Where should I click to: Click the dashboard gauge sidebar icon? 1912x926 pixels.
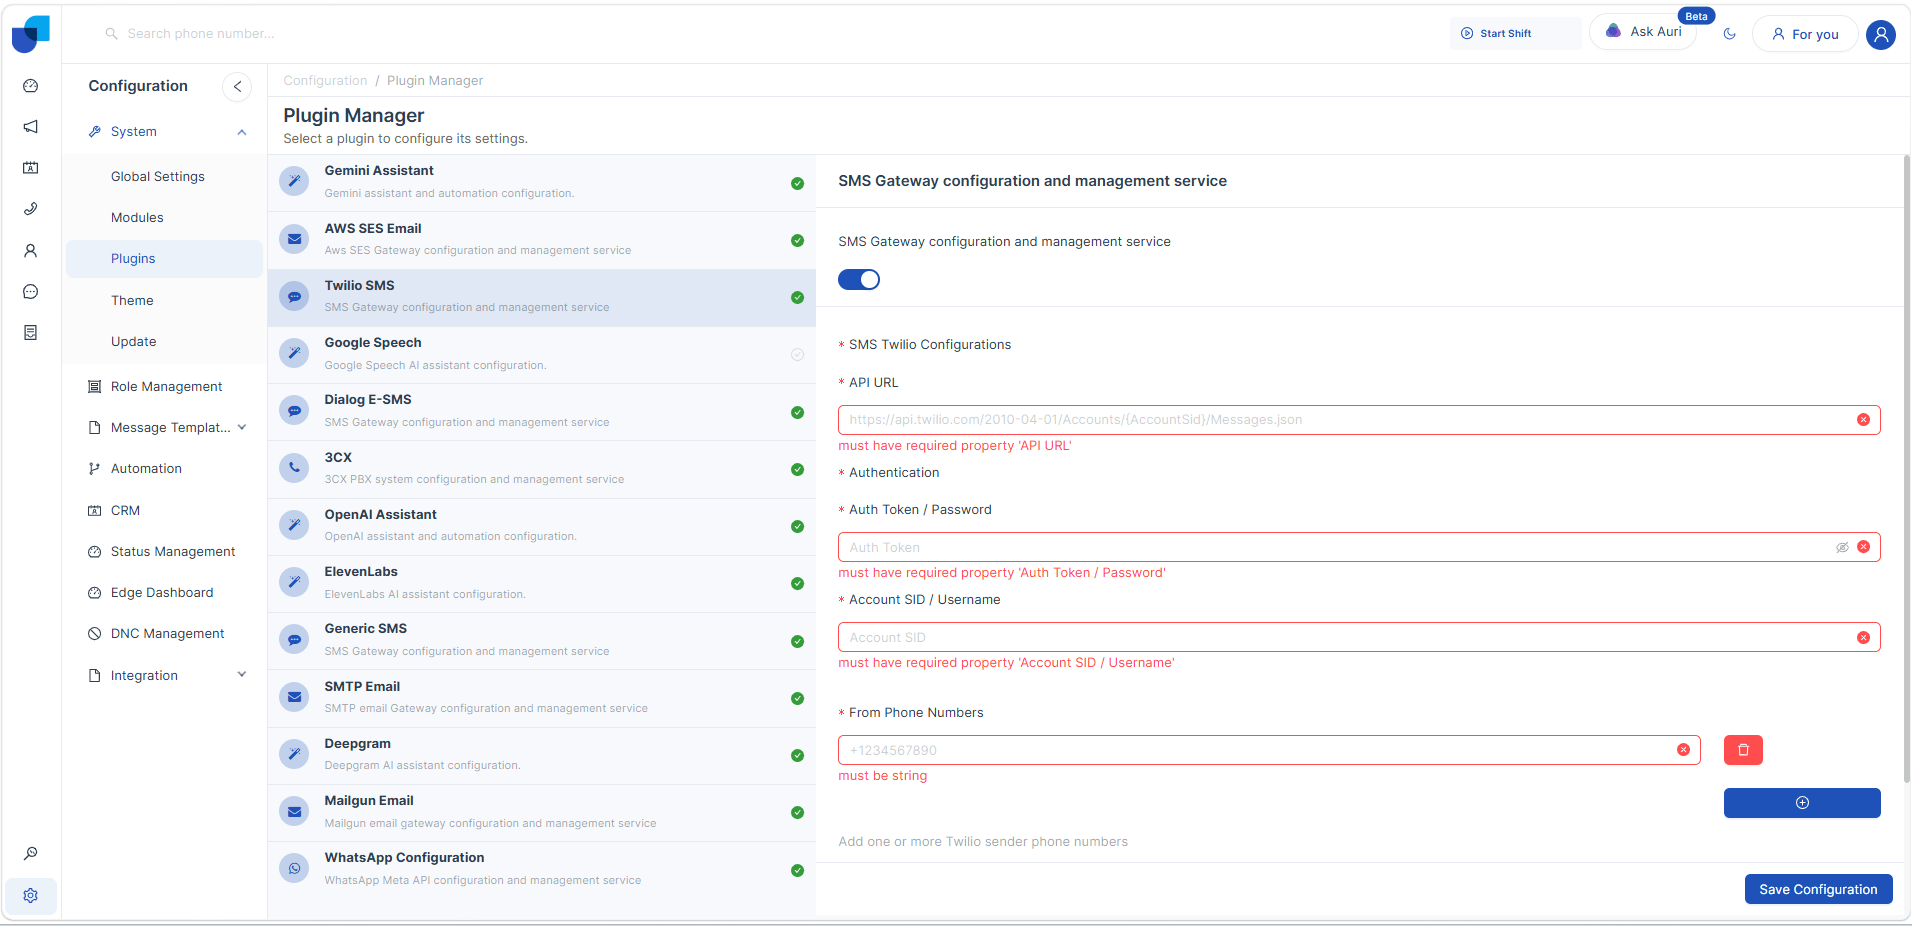pos(31,86)
